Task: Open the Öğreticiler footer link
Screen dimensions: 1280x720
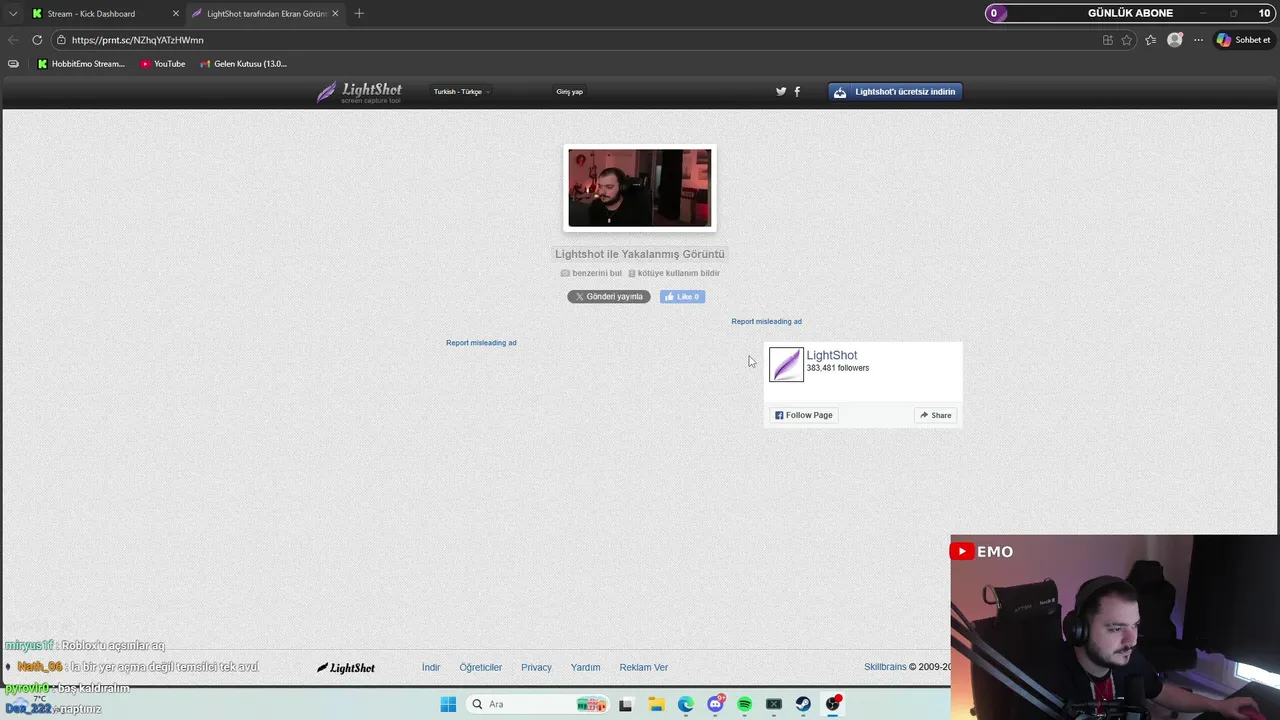Action: pyautogui.click(x=481, y=667)
